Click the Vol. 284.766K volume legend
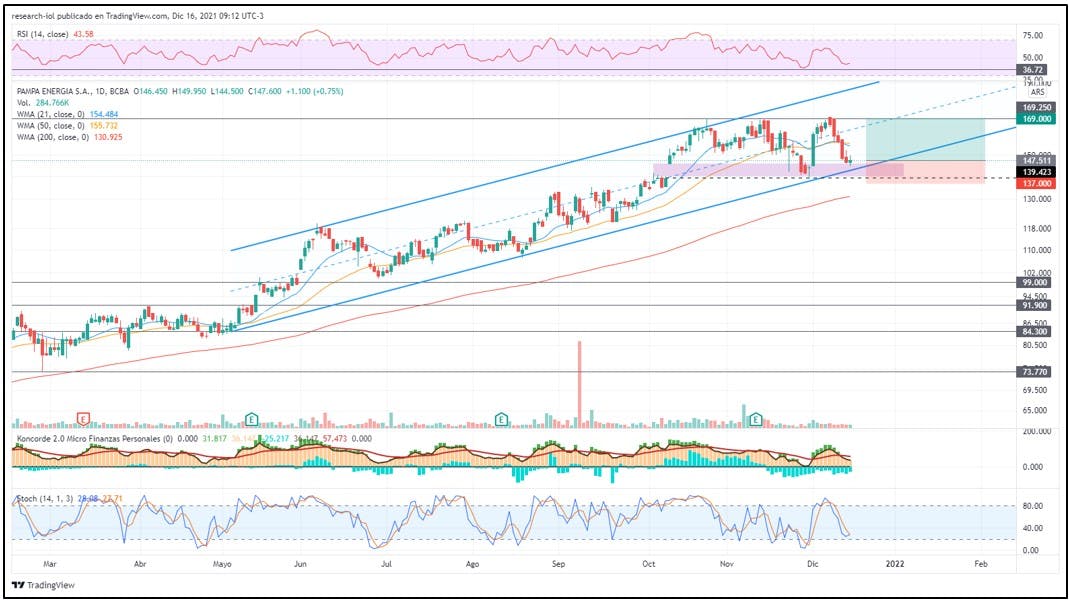The height and width of the screenshot is (601, 1069). 43,103
